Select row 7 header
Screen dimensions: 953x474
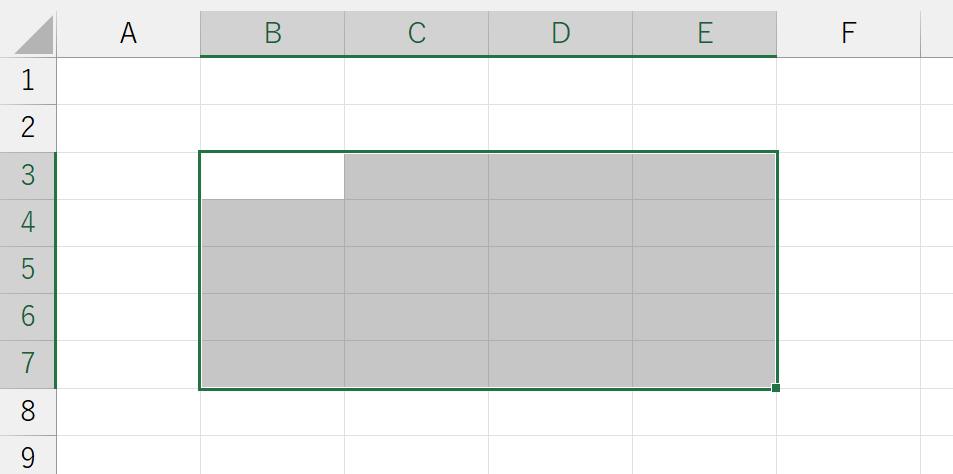click(x=28, y=364)
